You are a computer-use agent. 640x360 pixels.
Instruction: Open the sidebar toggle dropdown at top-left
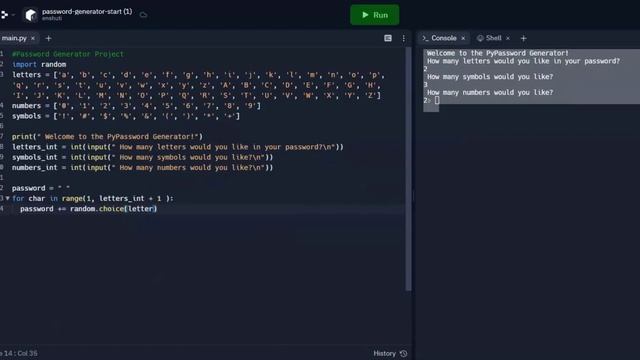8,15
